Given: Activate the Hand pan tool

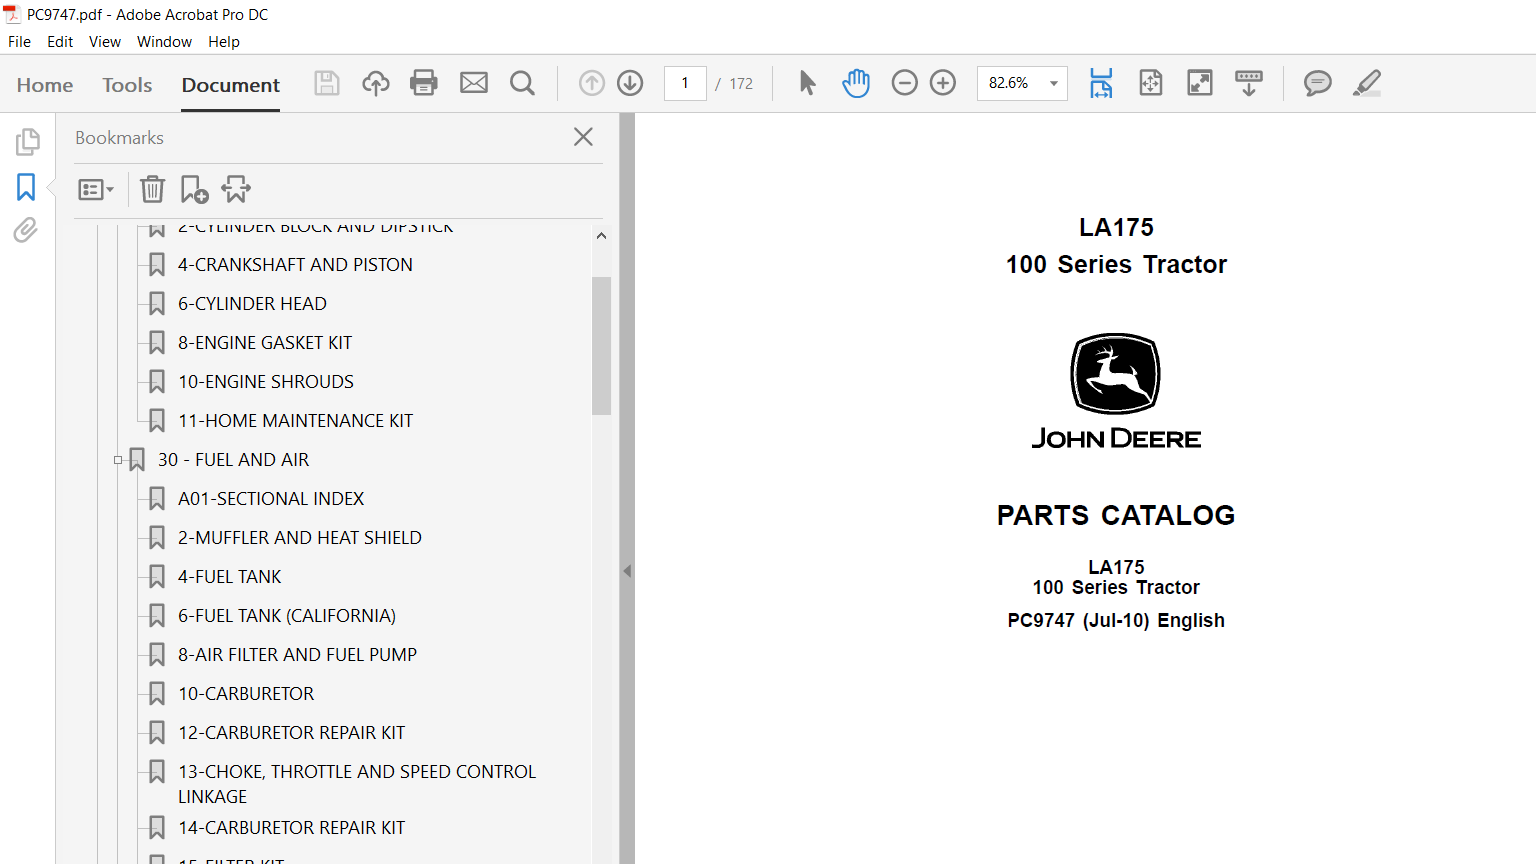Looking at the screenshot, I should pyautogui.click(x=856, y=83).
